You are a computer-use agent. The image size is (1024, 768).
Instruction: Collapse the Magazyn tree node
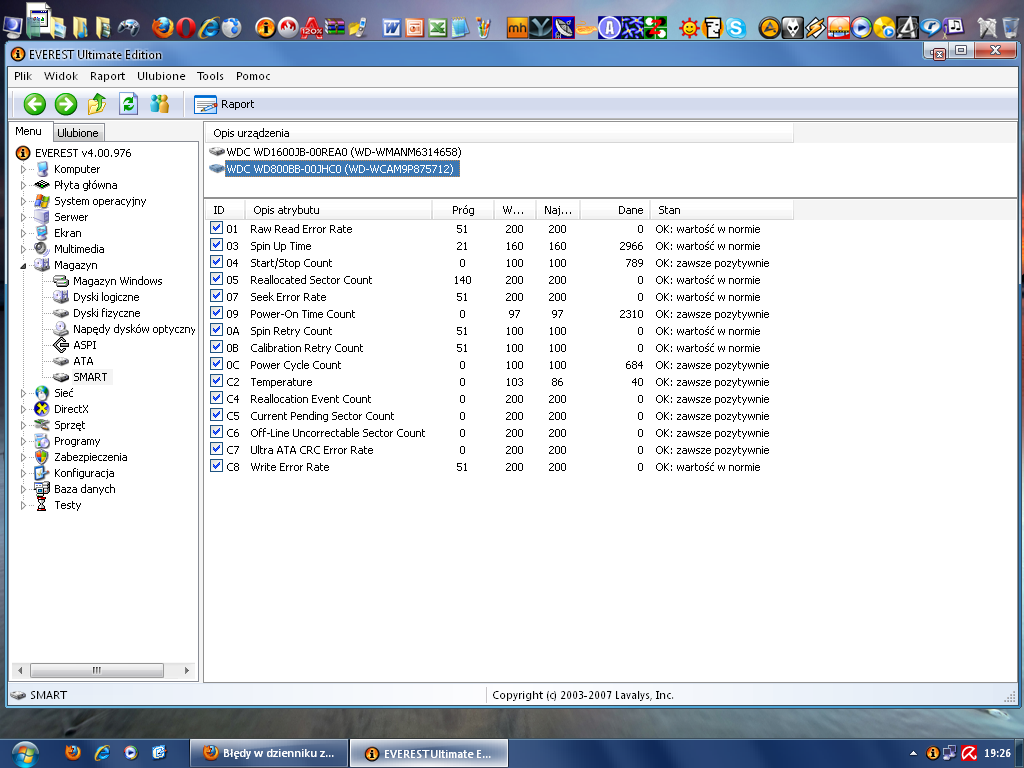[x=24, y=265]
